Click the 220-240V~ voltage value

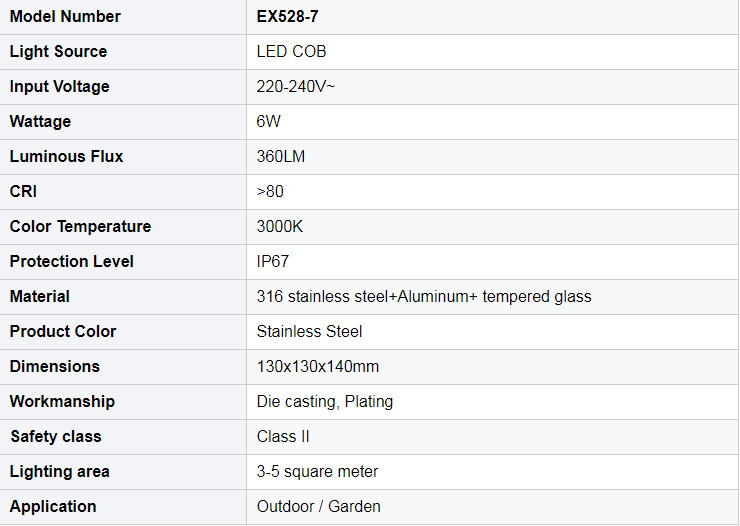(x=295, y=86)
